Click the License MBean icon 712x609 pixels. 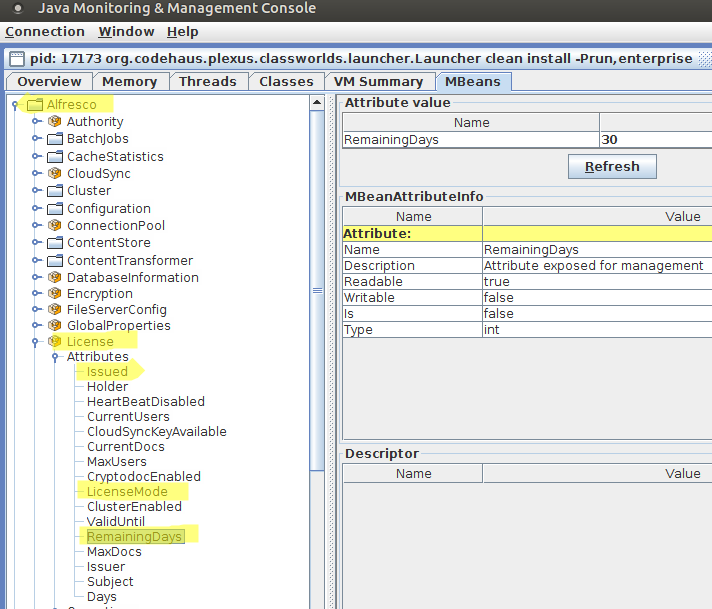(x=54, y=341)
